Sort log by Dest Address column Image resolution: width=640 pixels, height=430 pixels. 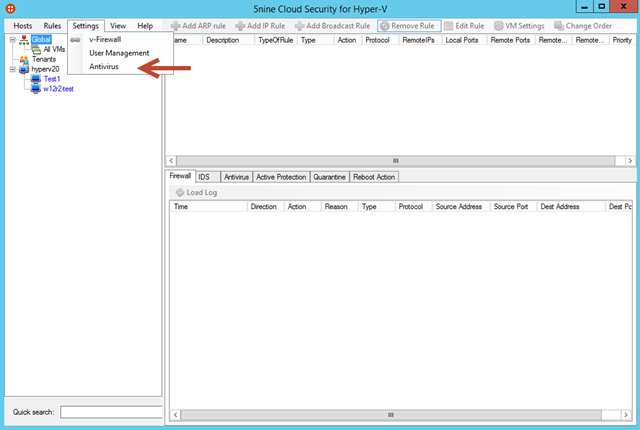tap(571, 206)
